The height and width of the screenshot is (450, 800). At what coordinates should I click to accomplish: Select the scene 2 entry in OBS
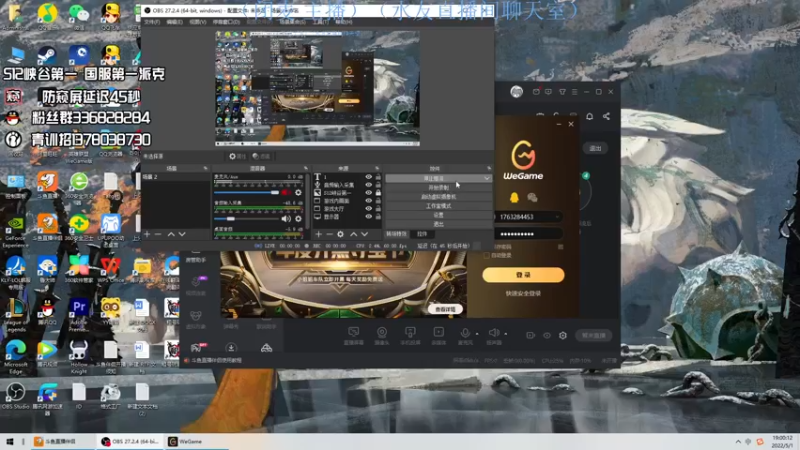pyautogui.click(x=175, y=177)
